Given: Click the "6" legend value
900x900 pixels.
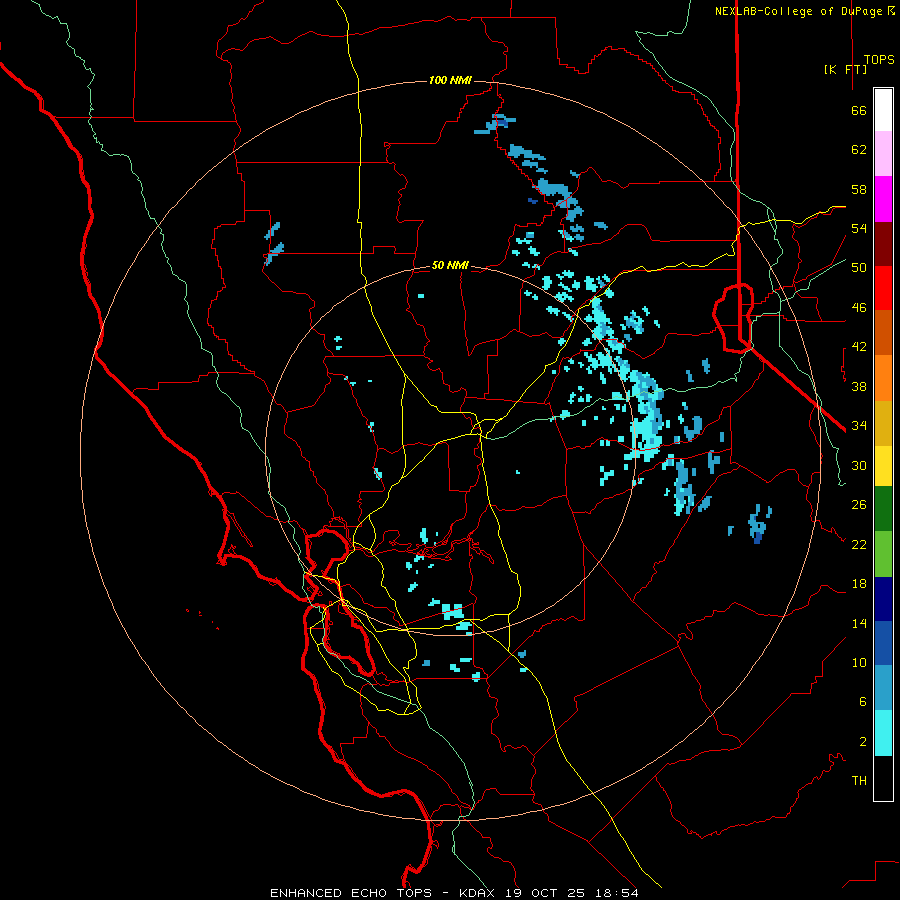Looking at the screenshot, I should (863, 702).
